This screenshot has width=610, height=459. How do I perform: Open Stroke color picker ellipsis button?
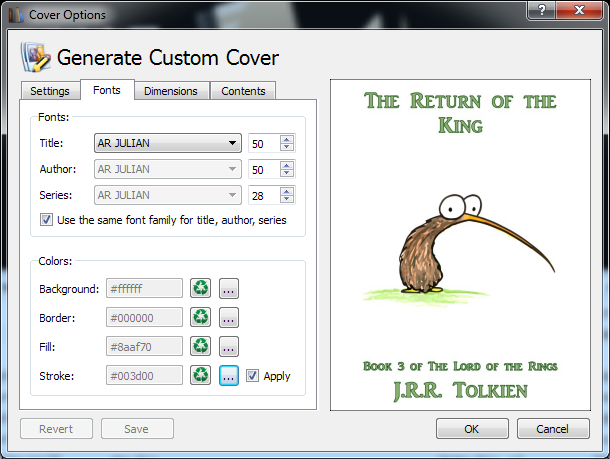[229, 375]
